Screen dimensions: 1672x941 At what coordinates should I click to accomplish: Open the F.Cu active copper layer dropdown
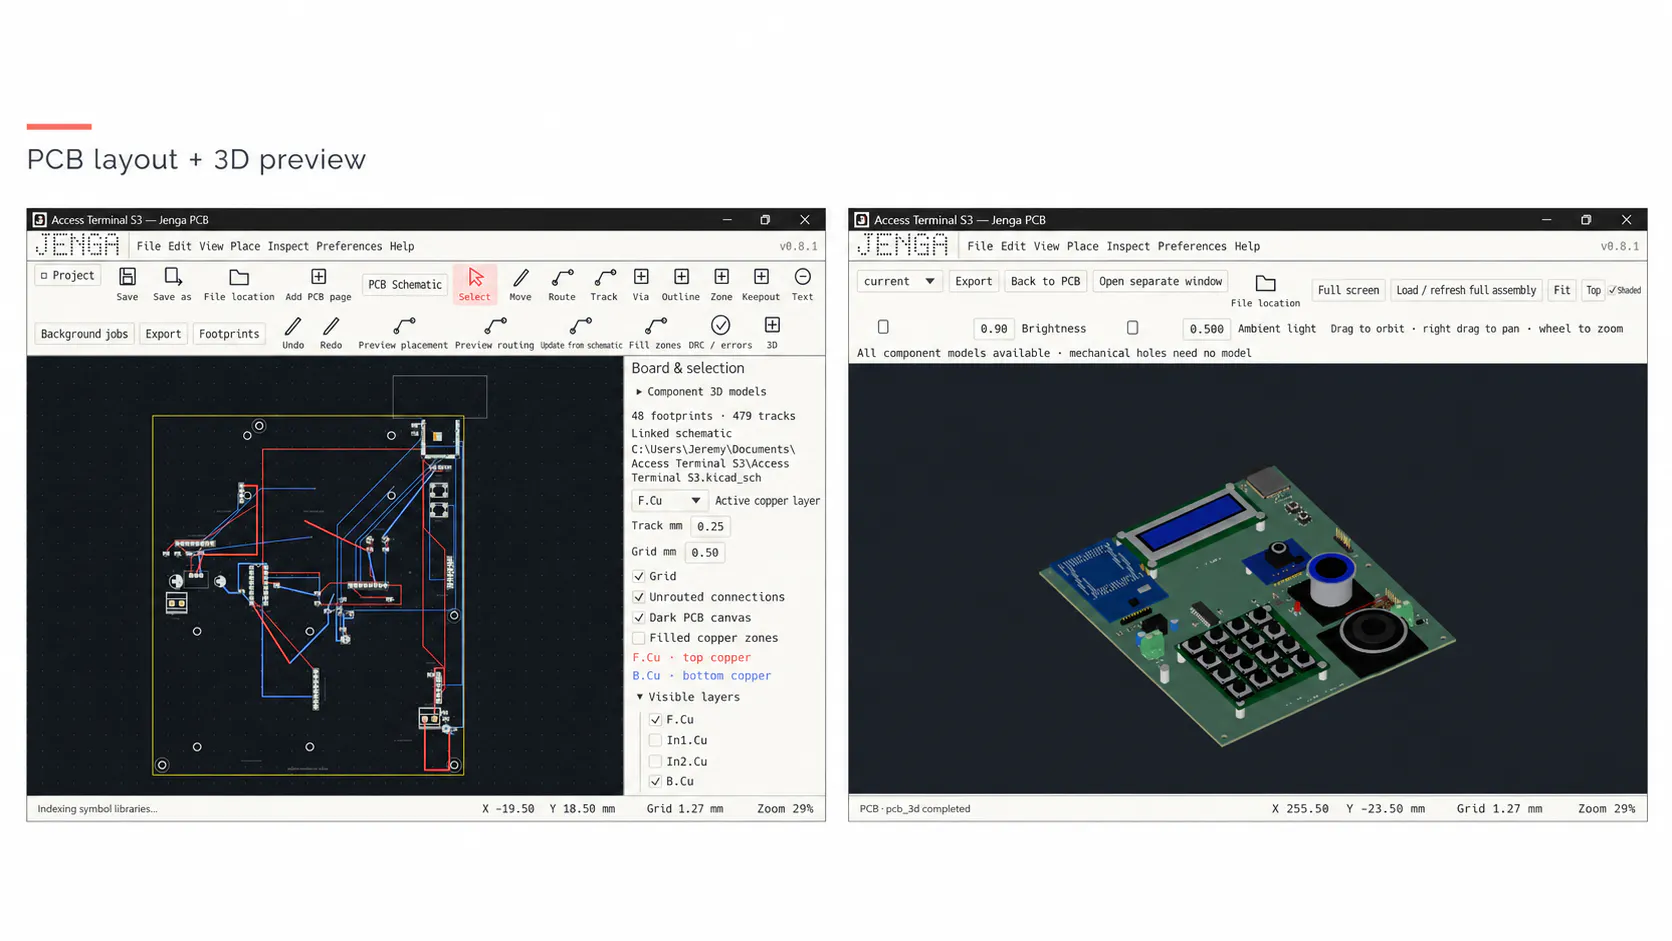(669, 501)
